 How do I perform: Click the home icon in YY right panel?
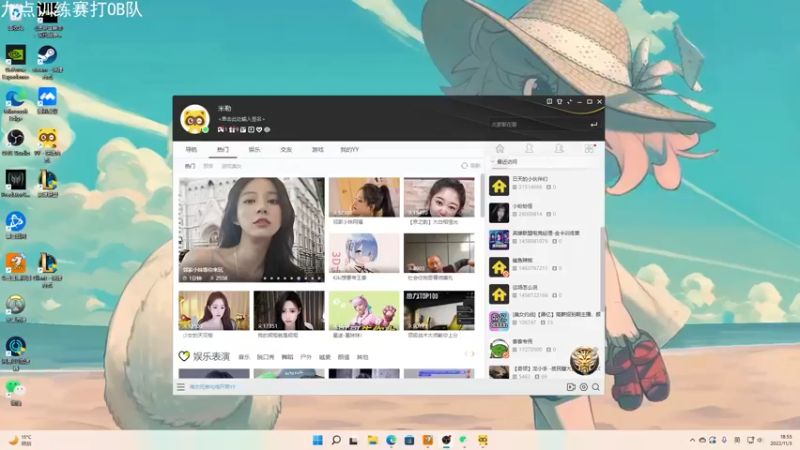(x=500, y=148)
